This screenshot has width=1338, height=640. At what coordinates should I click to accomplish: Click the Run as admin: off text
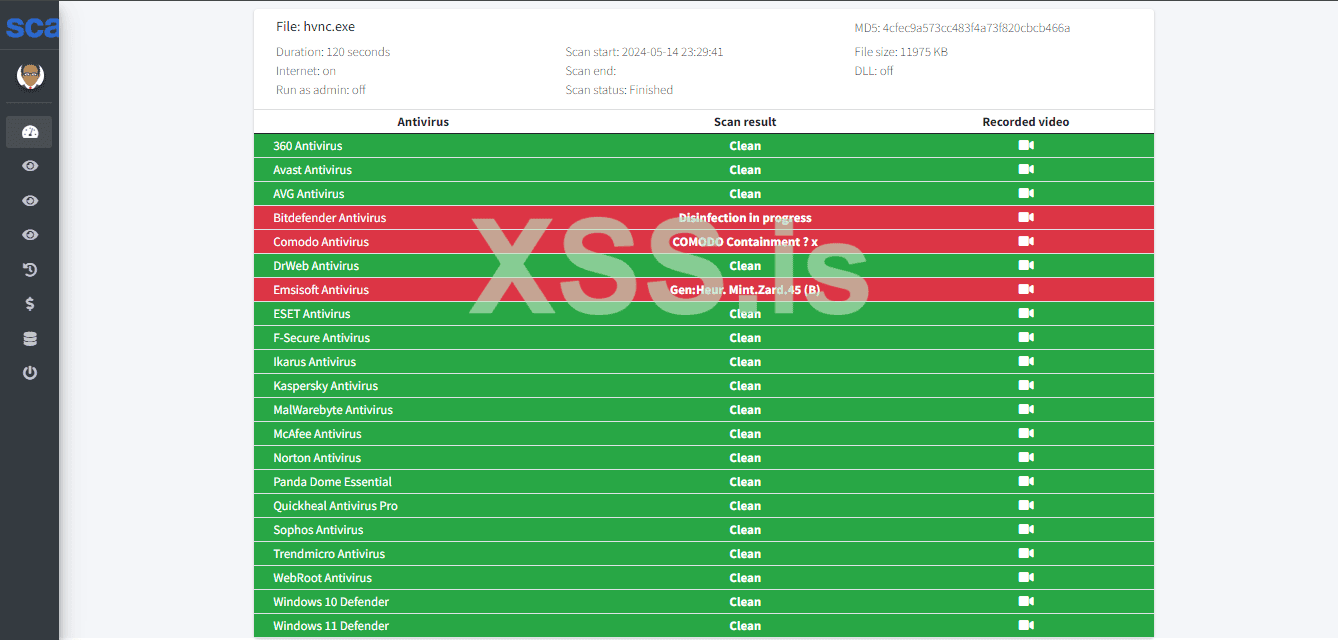[x=321, y=90]
